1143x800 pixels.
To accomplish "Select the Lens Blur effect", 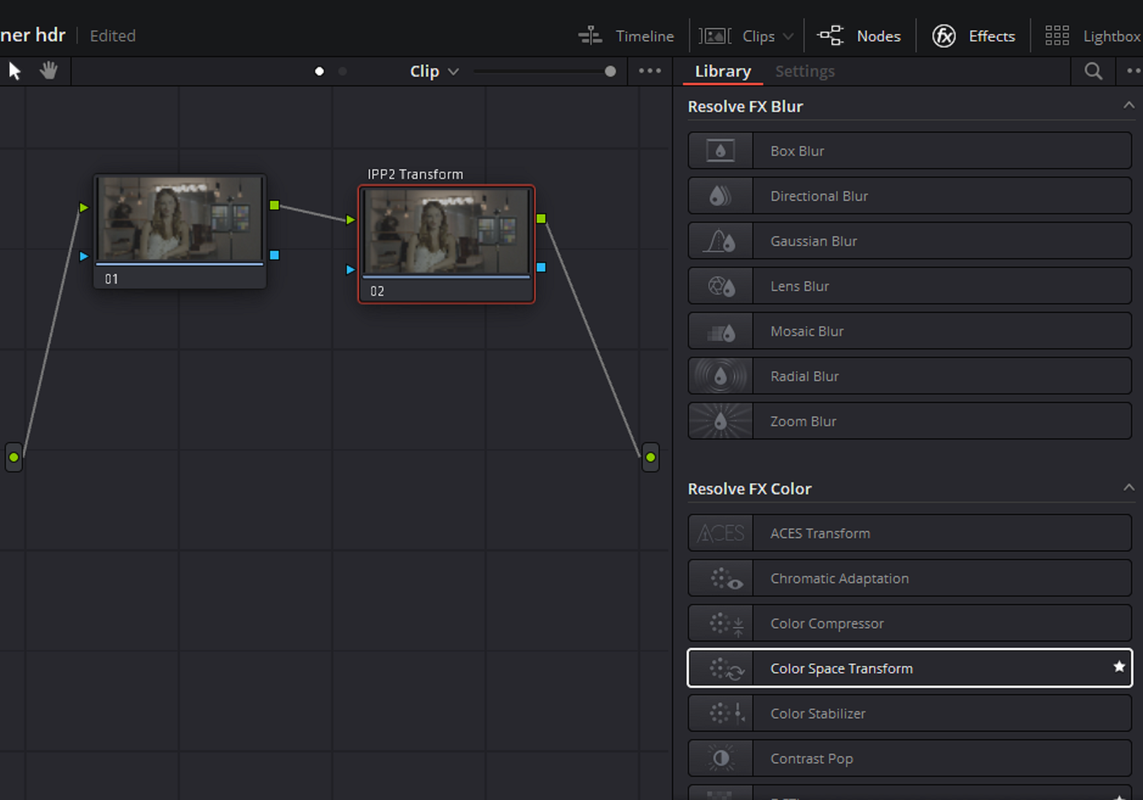I will pyautogui.click(x=910, y=286).
